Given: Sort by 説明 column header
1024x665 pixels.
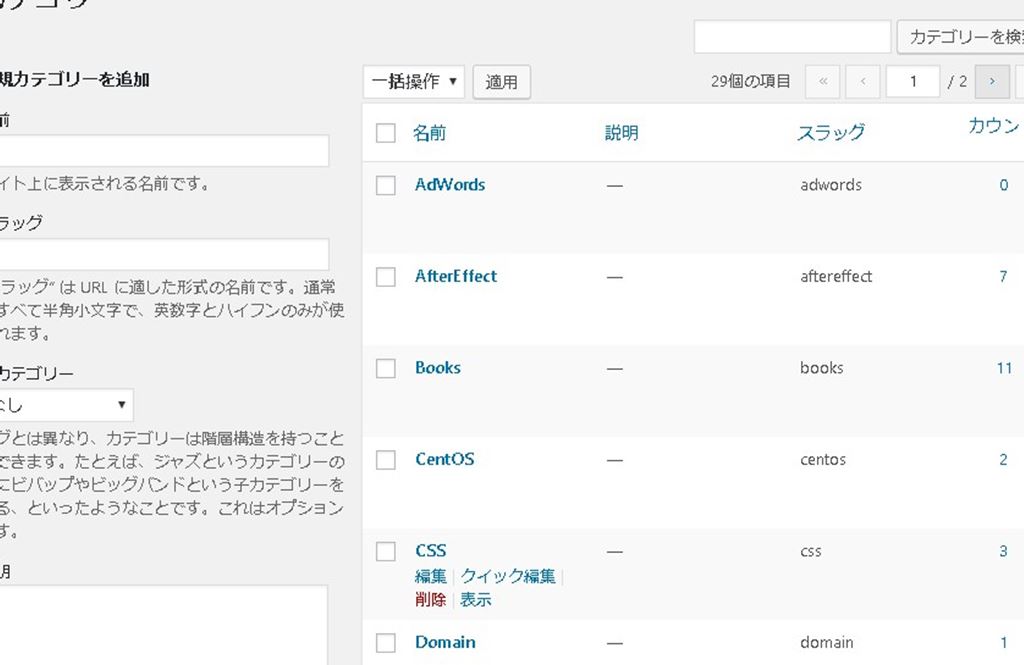Looking at the screenshot, I should (621, 133).
